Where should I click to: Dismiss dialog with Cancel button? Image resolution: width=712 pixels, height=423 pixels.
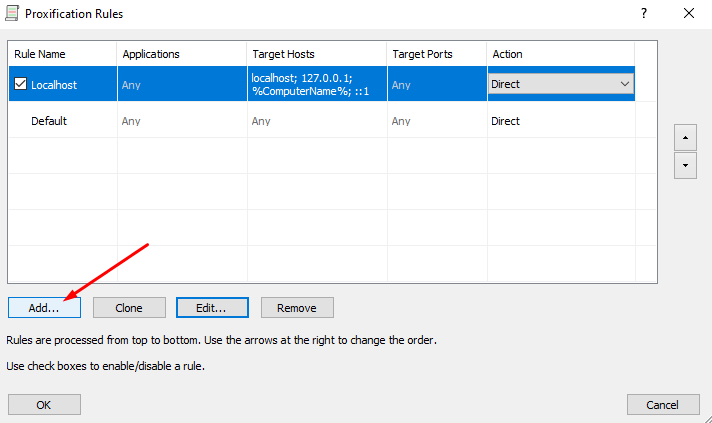pos(663,404)
